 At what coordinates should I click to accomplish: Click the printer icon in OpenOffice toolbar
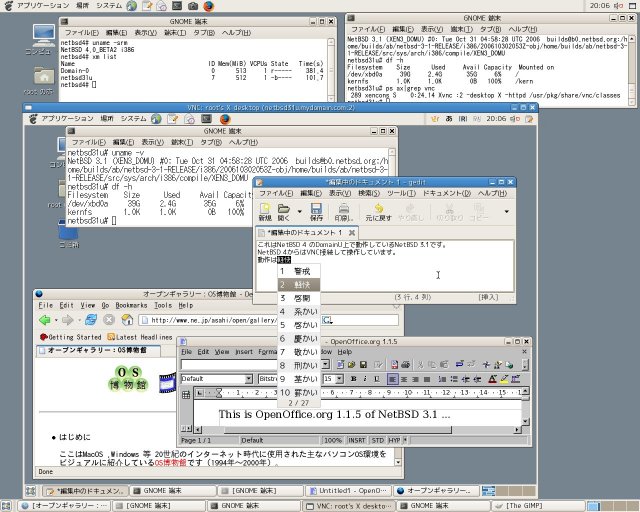pos(405,365)
